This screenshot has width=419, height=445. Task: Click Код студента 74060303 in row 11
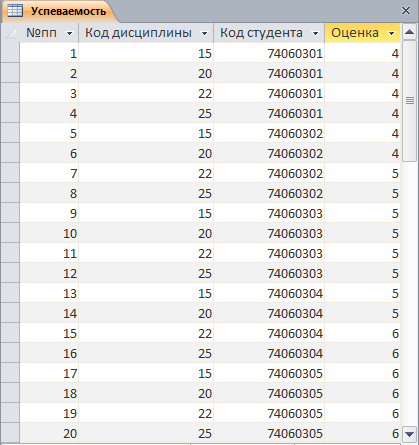pyautogui.click(x=269, y=253)
